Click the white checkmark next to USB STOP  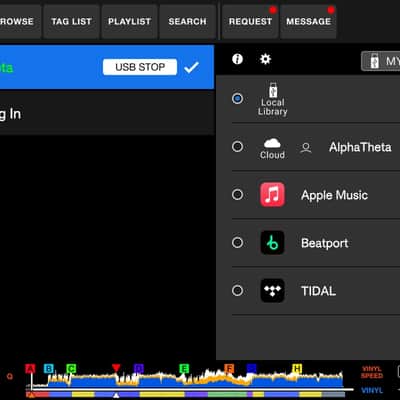tap(192, 67)
